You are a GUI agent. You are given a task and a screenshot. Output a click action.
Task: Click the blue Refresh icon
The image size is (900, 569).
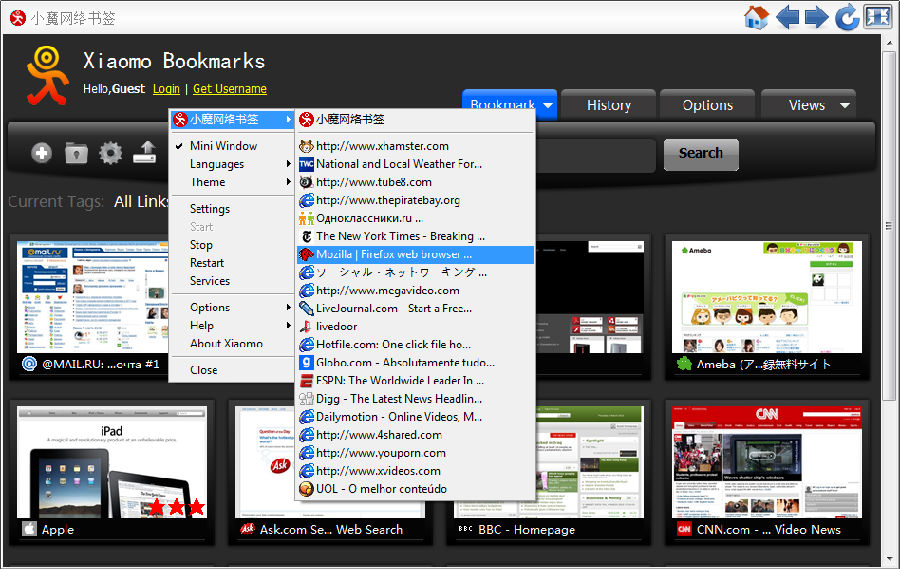click(x=847, y=17)
